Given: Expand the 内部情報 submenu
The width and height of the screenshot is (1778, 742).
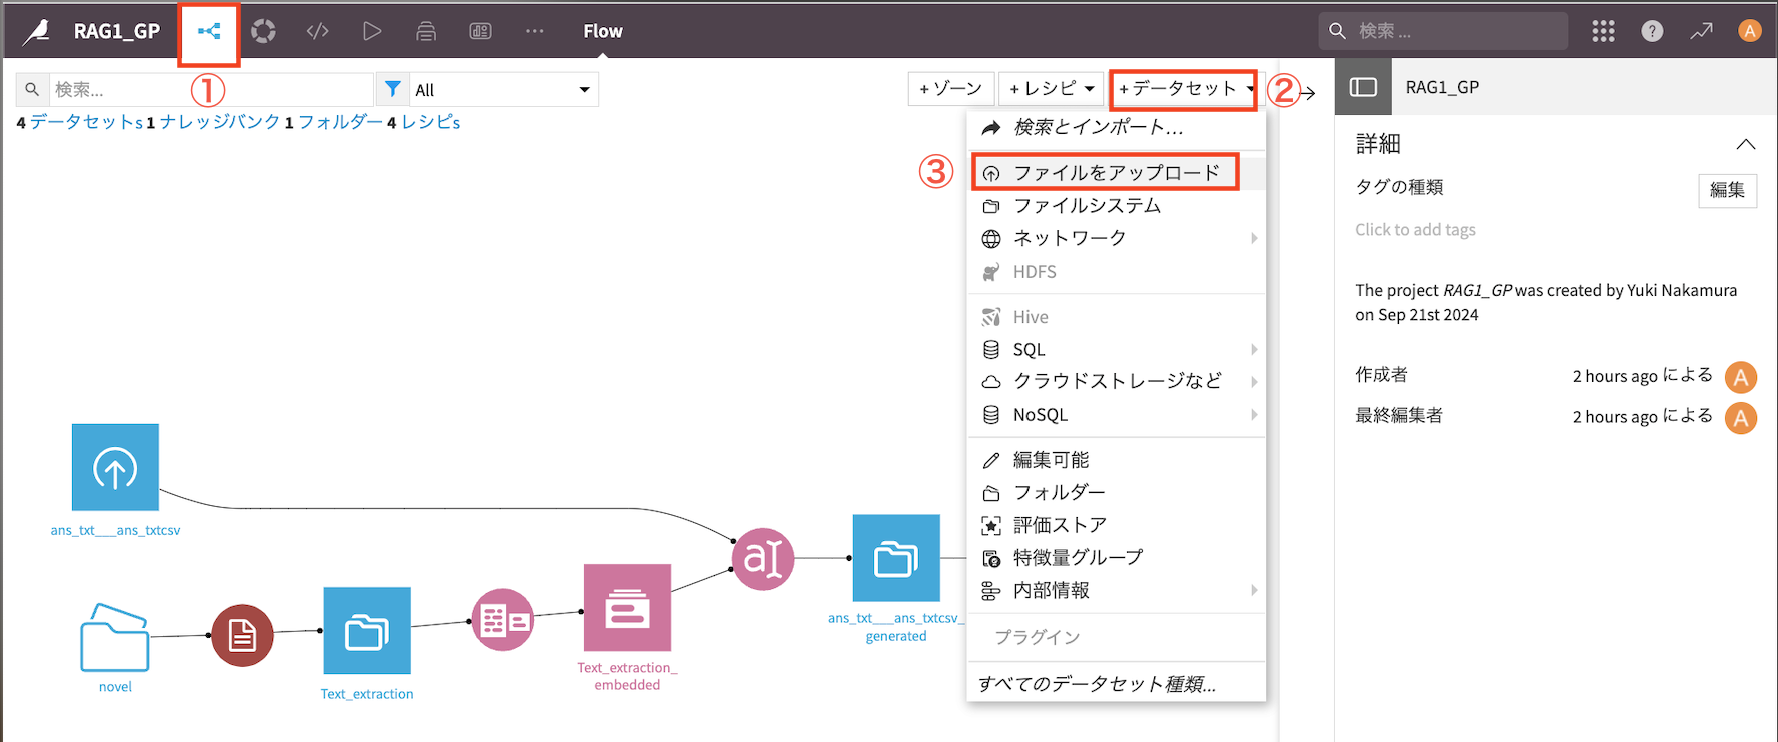Looking at the screenshot, I should click(1117, 590).
